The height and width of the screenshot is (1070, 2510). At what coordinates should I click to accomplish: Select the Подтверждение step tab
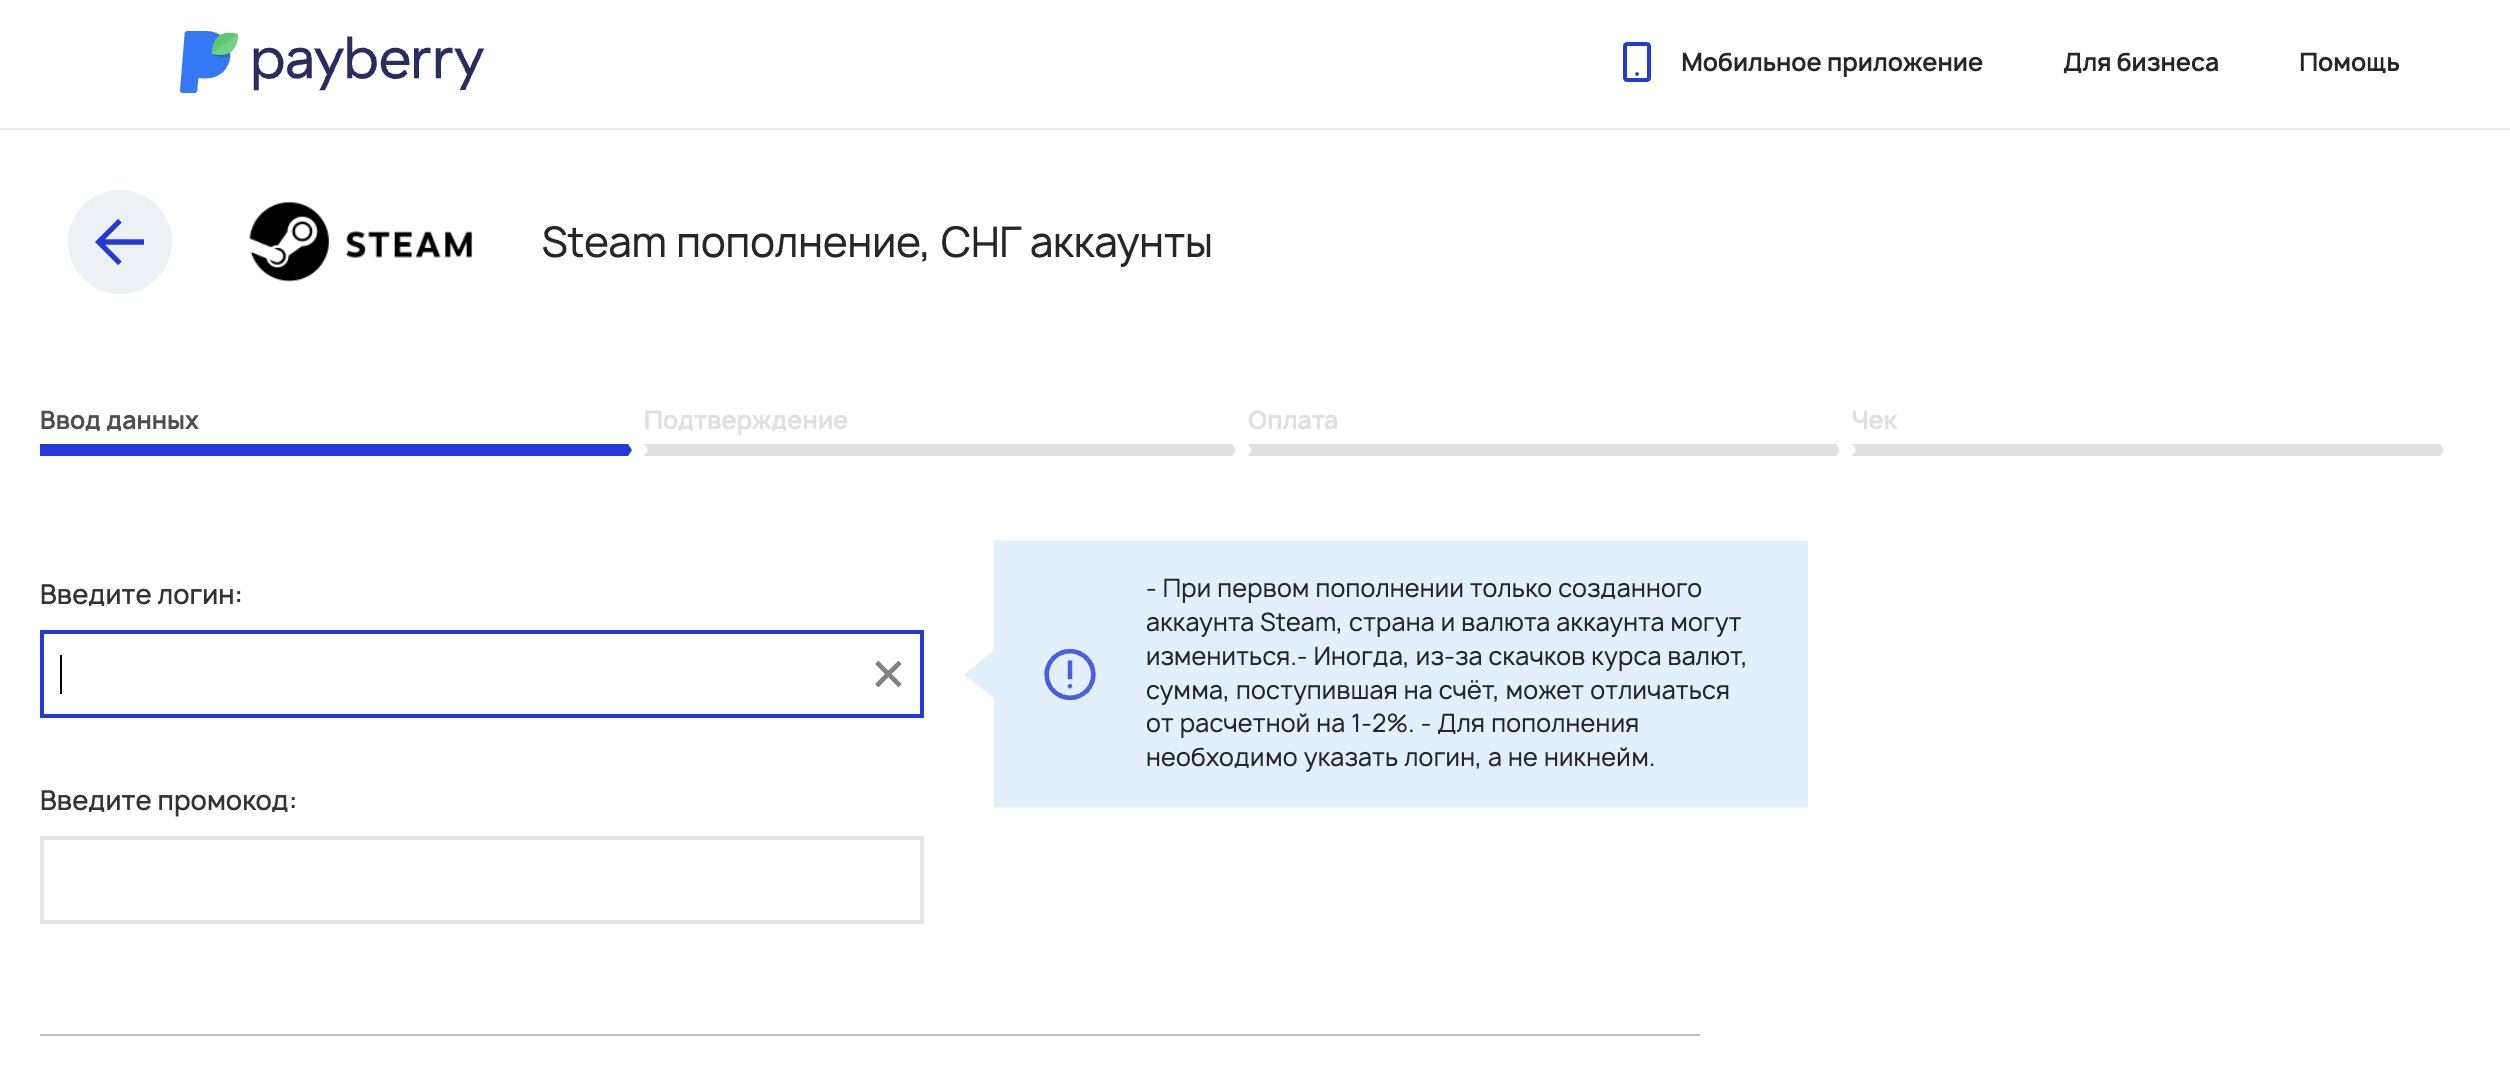(x=745, y=420)
